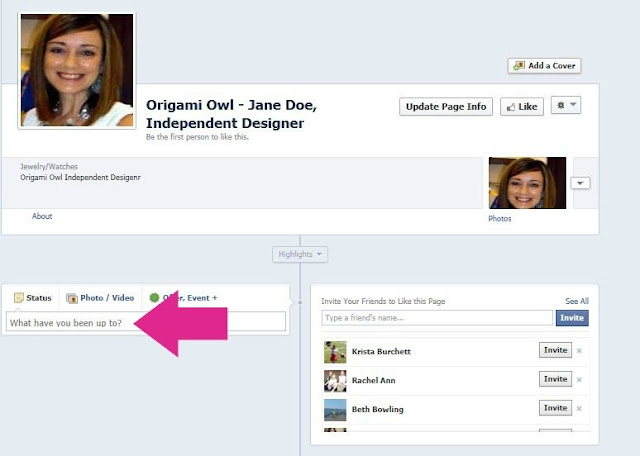Click the page profile picture

(77, 70)
